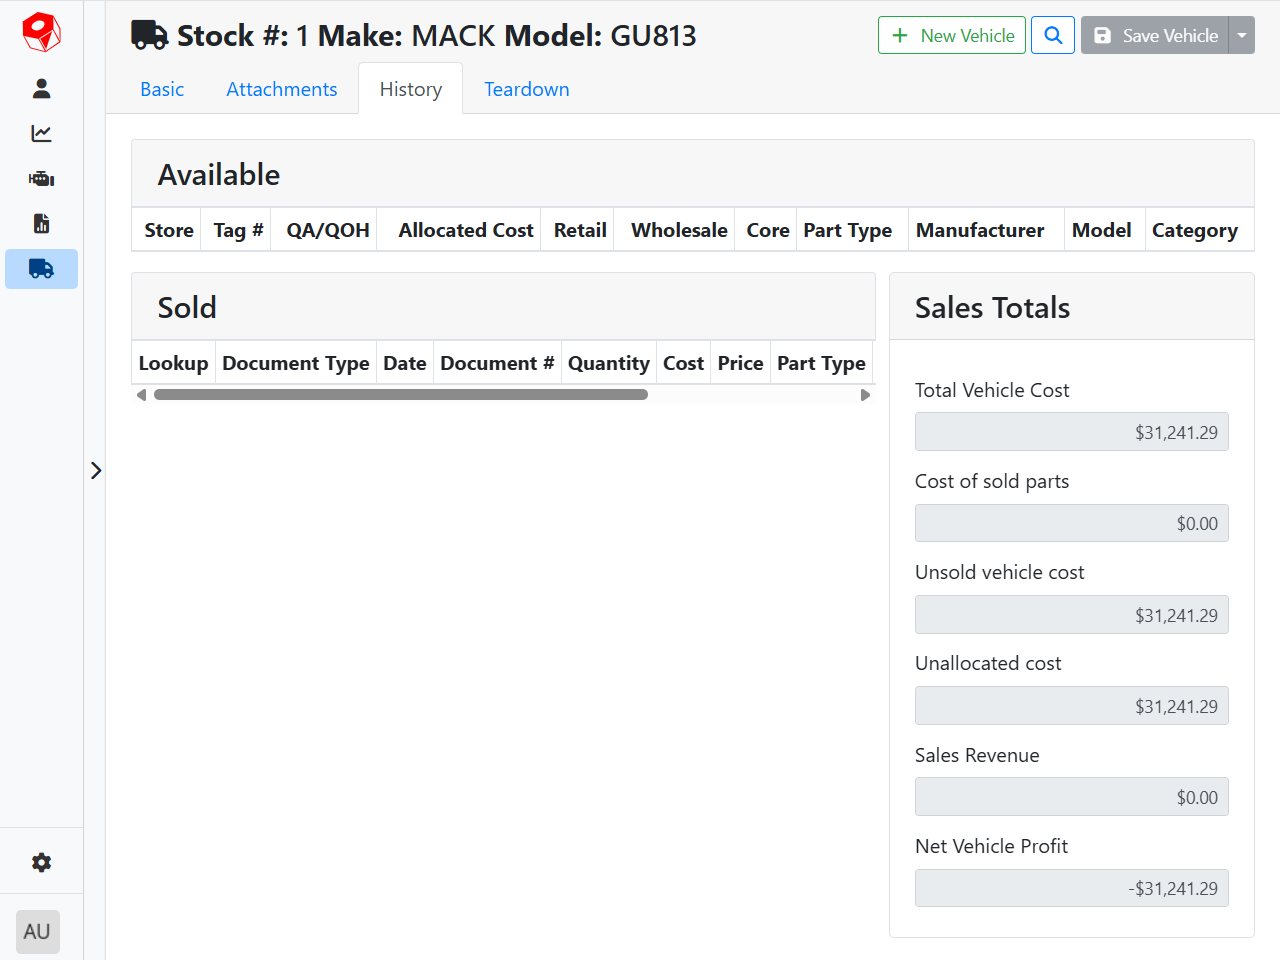The height and width of the screenshot is (960, 1280).
Task: Switch to the Basic tab
Action: (x=162, y=89)
